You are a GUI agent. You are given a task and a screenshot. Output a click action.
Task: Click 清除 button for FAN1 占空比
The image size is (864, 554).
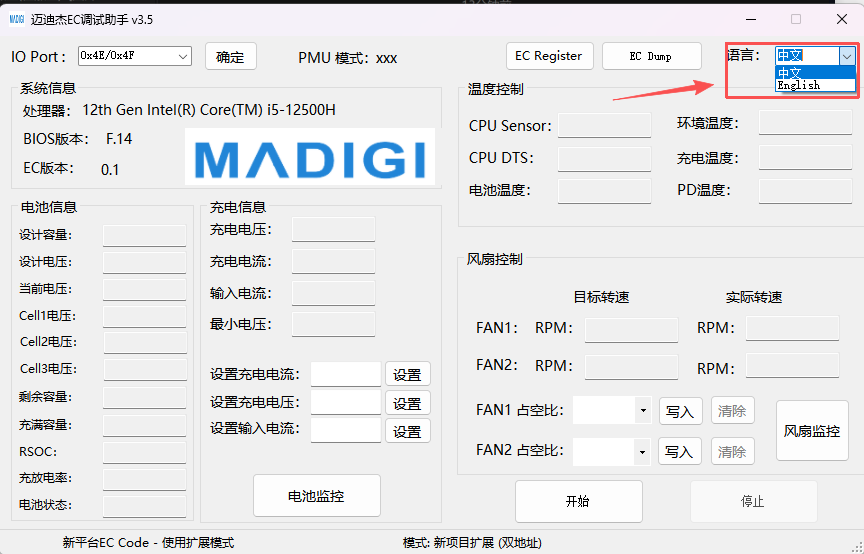point(732,411)
